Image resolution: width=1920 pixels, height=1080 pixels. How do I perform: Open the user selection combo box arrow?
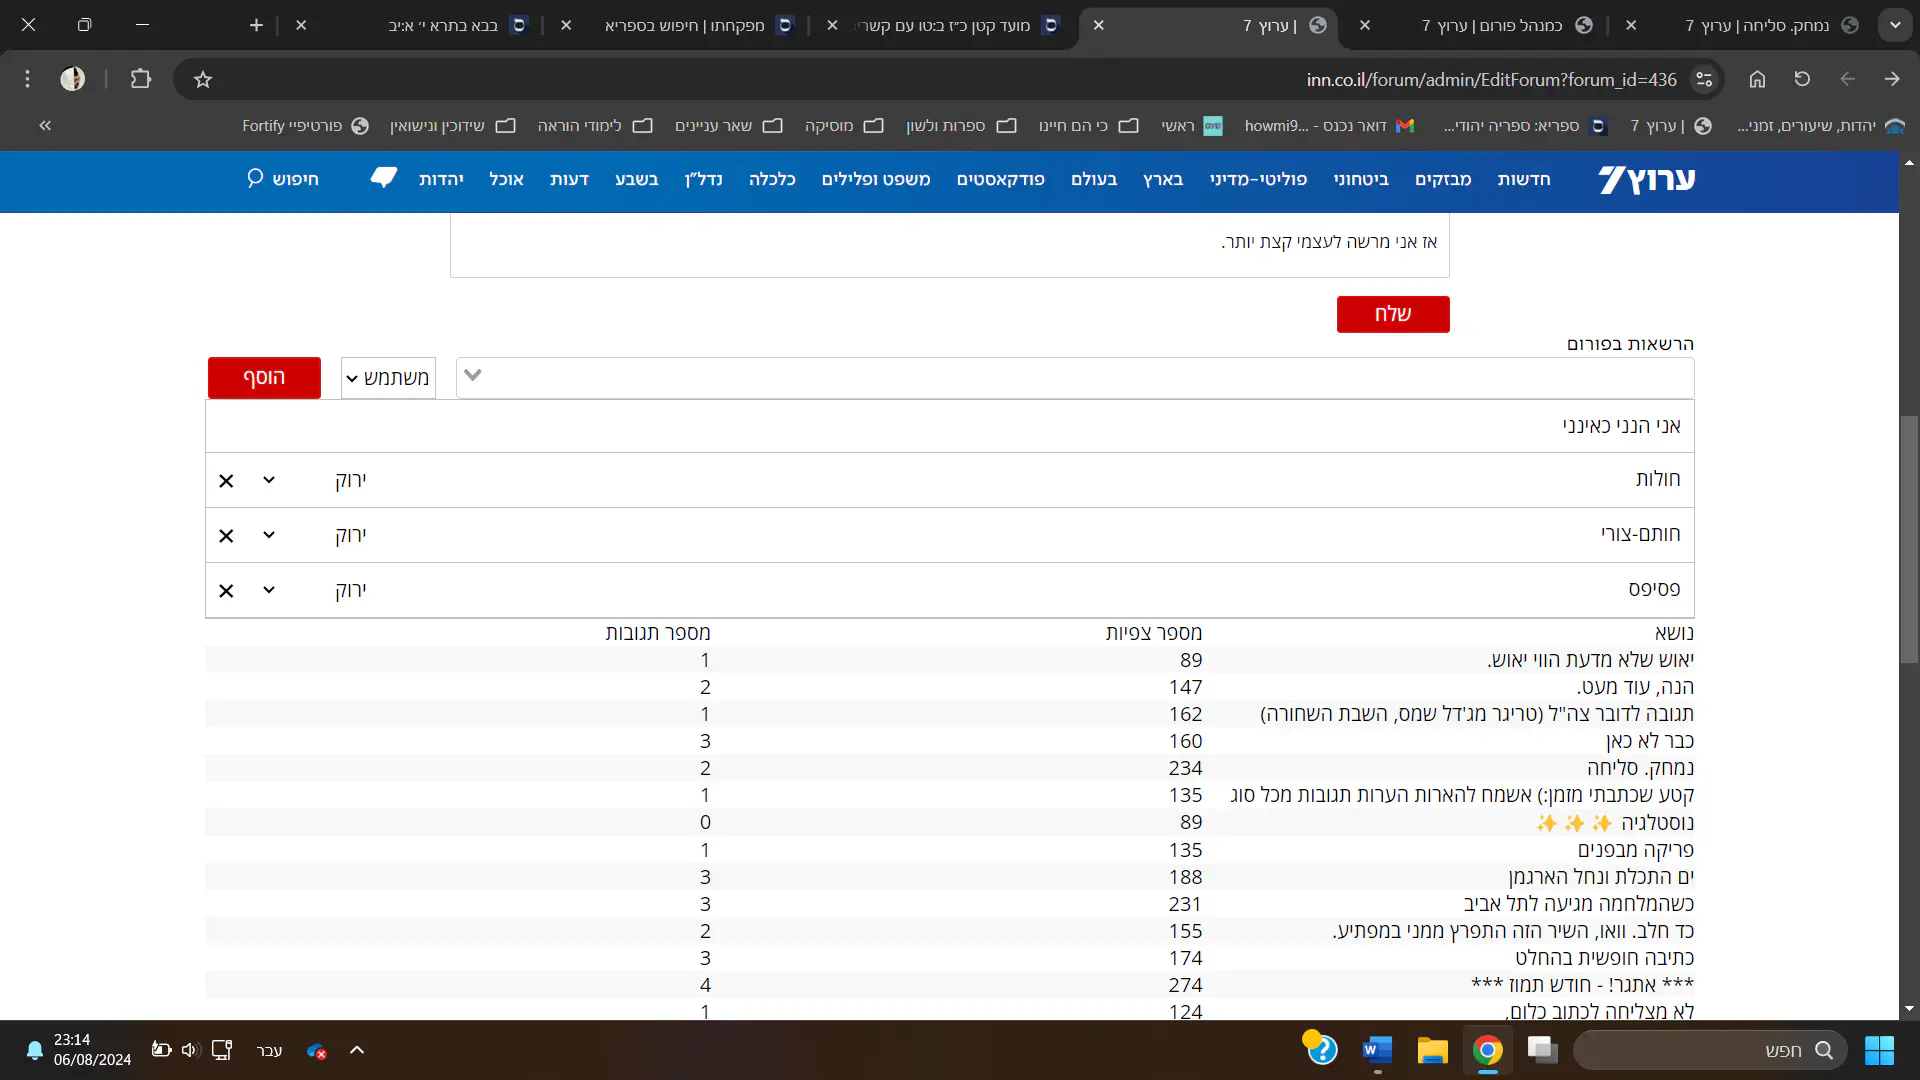pyautogui.click(x=473, y=376)
